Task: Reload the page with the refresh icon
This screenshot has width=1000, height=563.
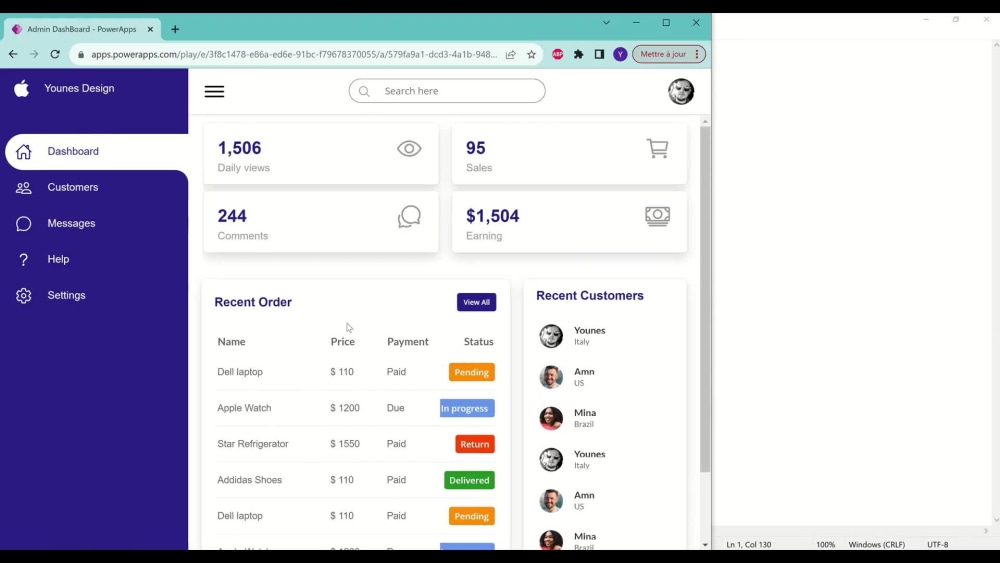Action: coord(55,54)
